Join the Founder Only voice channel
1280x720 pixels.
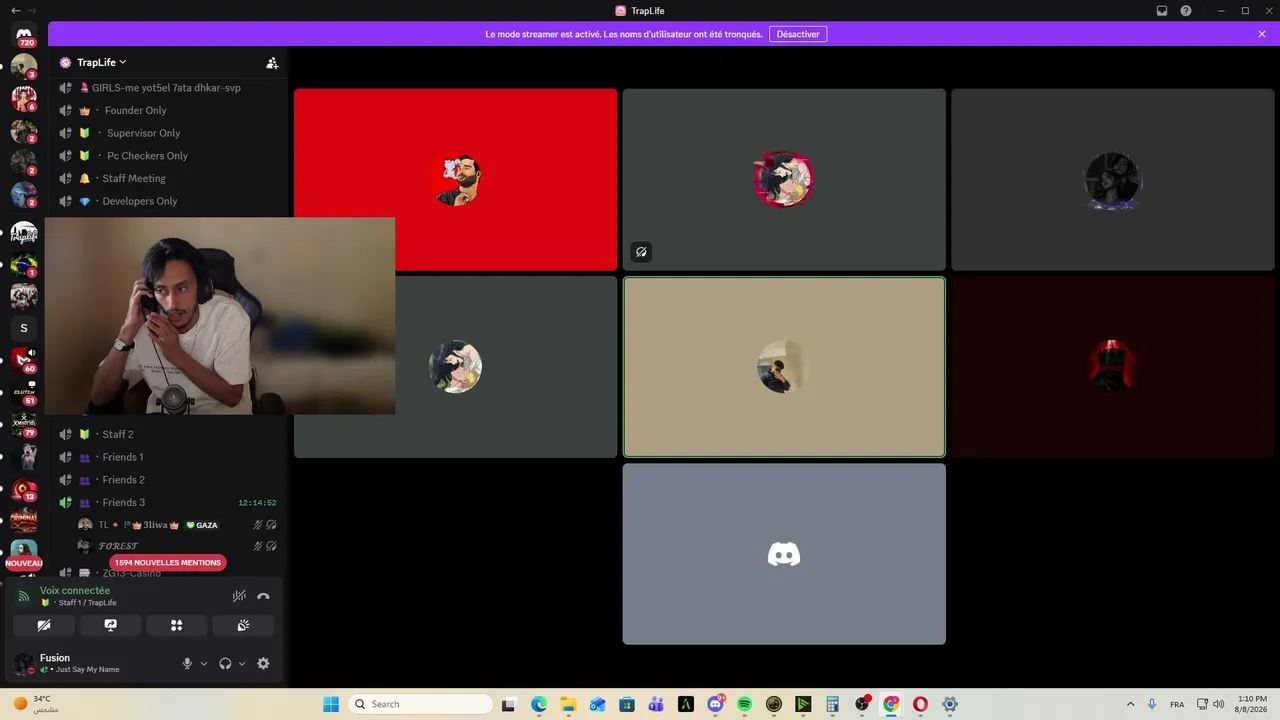[168, 110]
